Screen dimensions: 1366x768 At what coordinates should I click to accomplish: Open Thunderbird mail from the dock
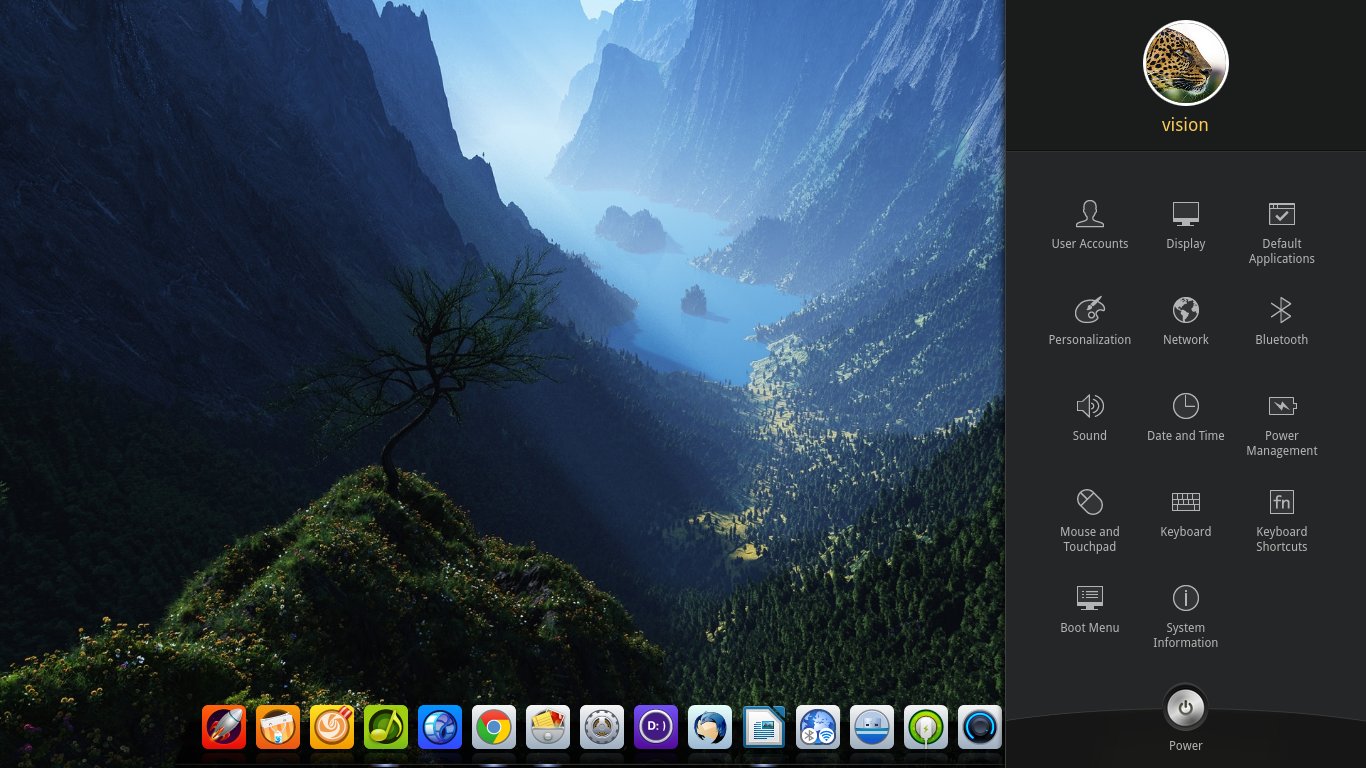[710, 727]
